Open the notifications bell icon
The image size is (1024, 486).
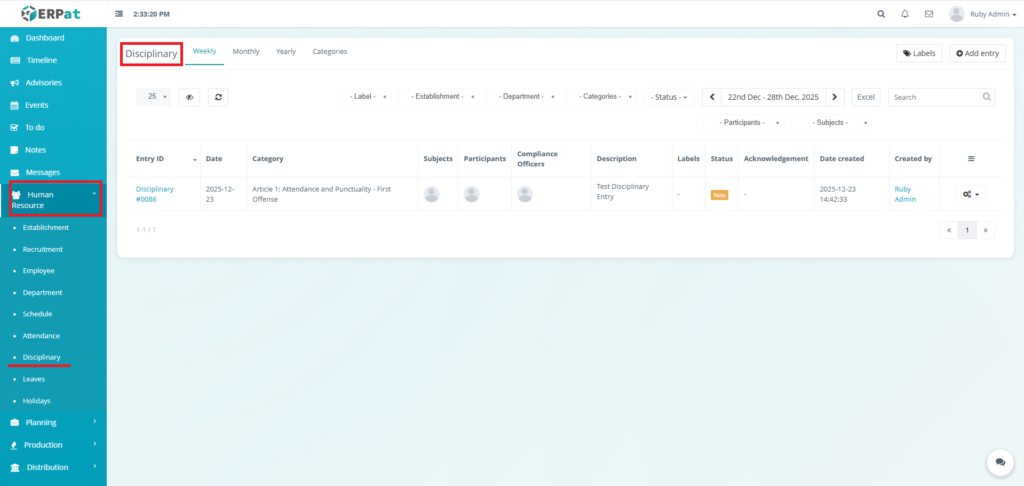[x=905, y=14]
